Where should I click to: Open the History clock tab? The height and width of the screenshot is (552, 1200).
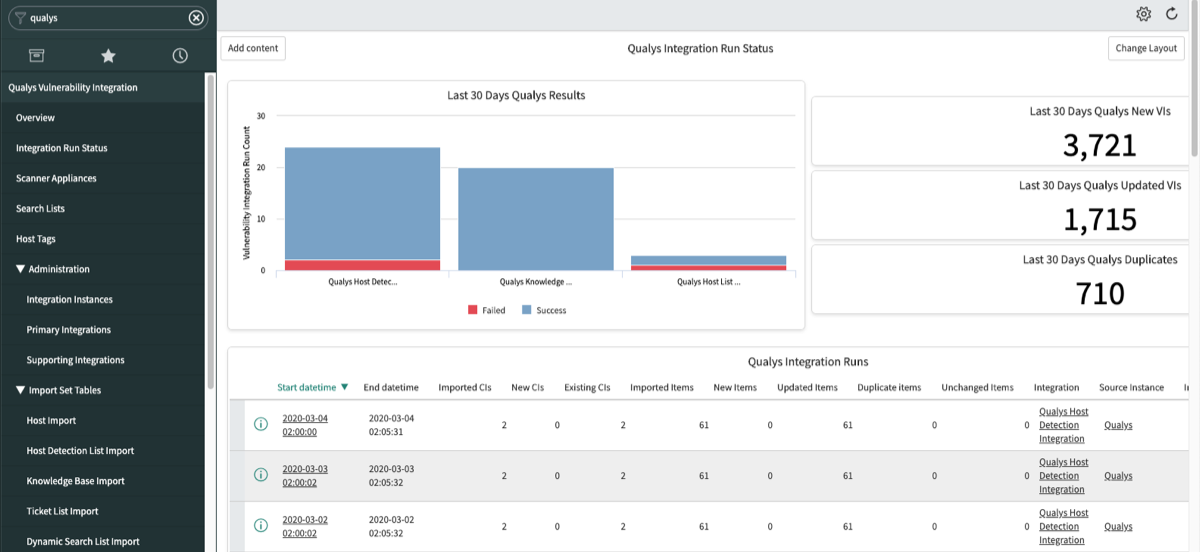(x=180, y=55)
